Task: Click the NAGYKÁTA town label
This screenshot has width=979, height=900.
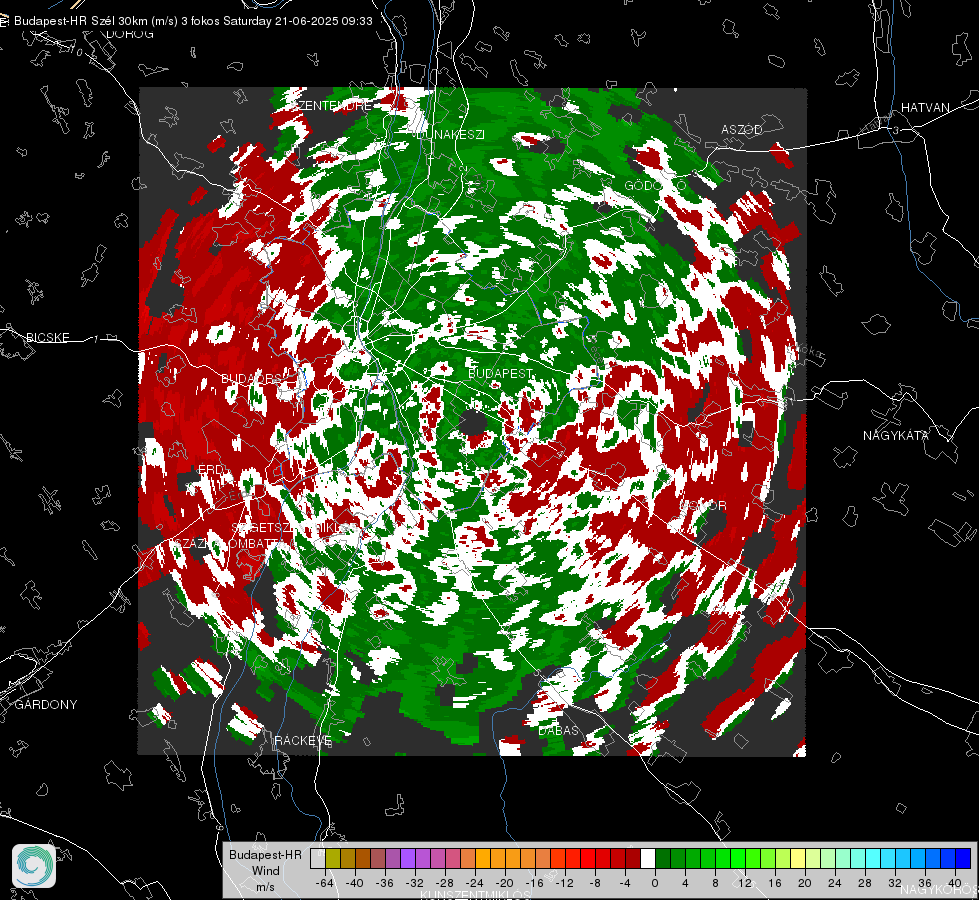Action: (896, 435)
